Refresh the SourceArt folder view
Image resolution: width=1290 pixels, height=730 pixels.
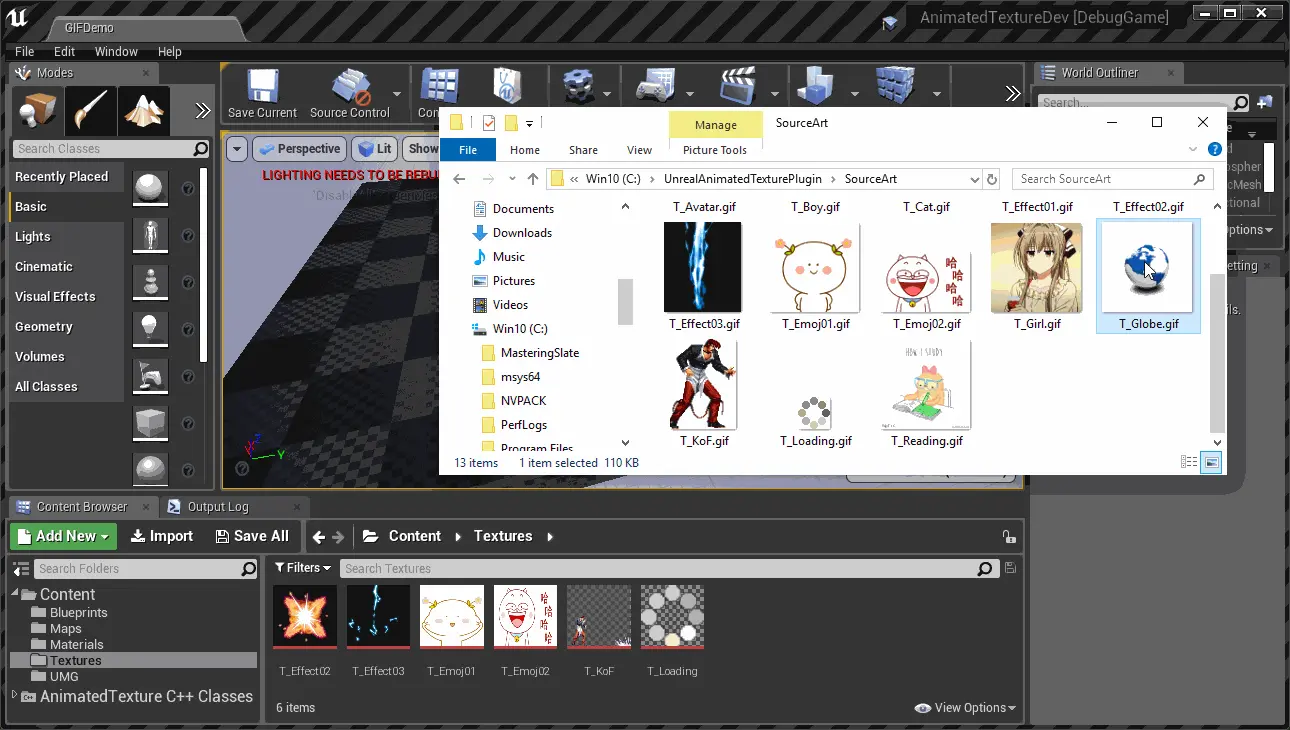click(x=992, y=179)
